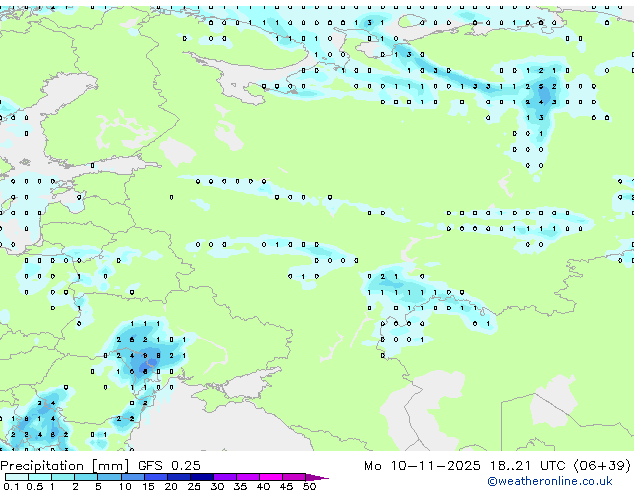Click the 'Mo 10-11-2025' date label
Image resolution: width=634 pixels, height=490 pixels.
point(422,466)
